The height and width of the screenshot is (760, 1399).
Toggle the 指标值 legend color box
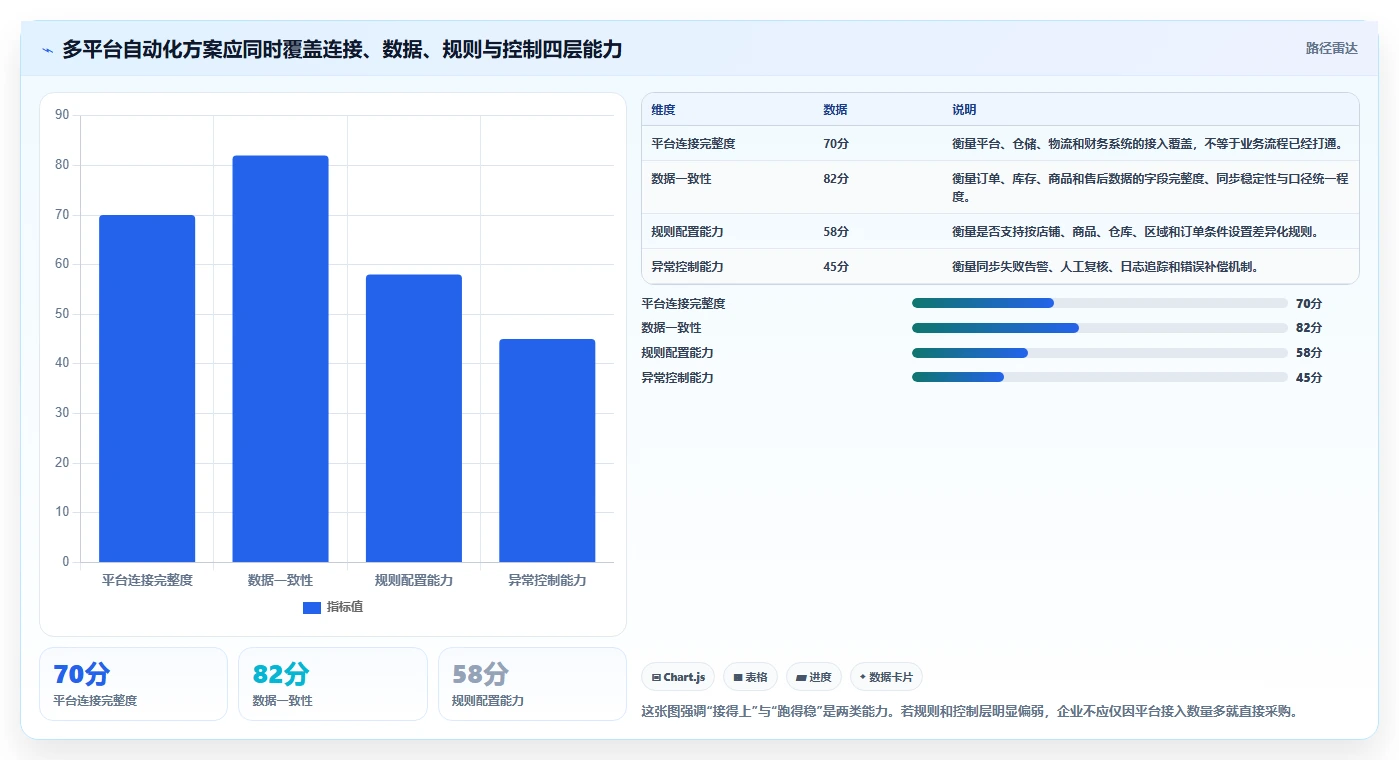[312, 608]
